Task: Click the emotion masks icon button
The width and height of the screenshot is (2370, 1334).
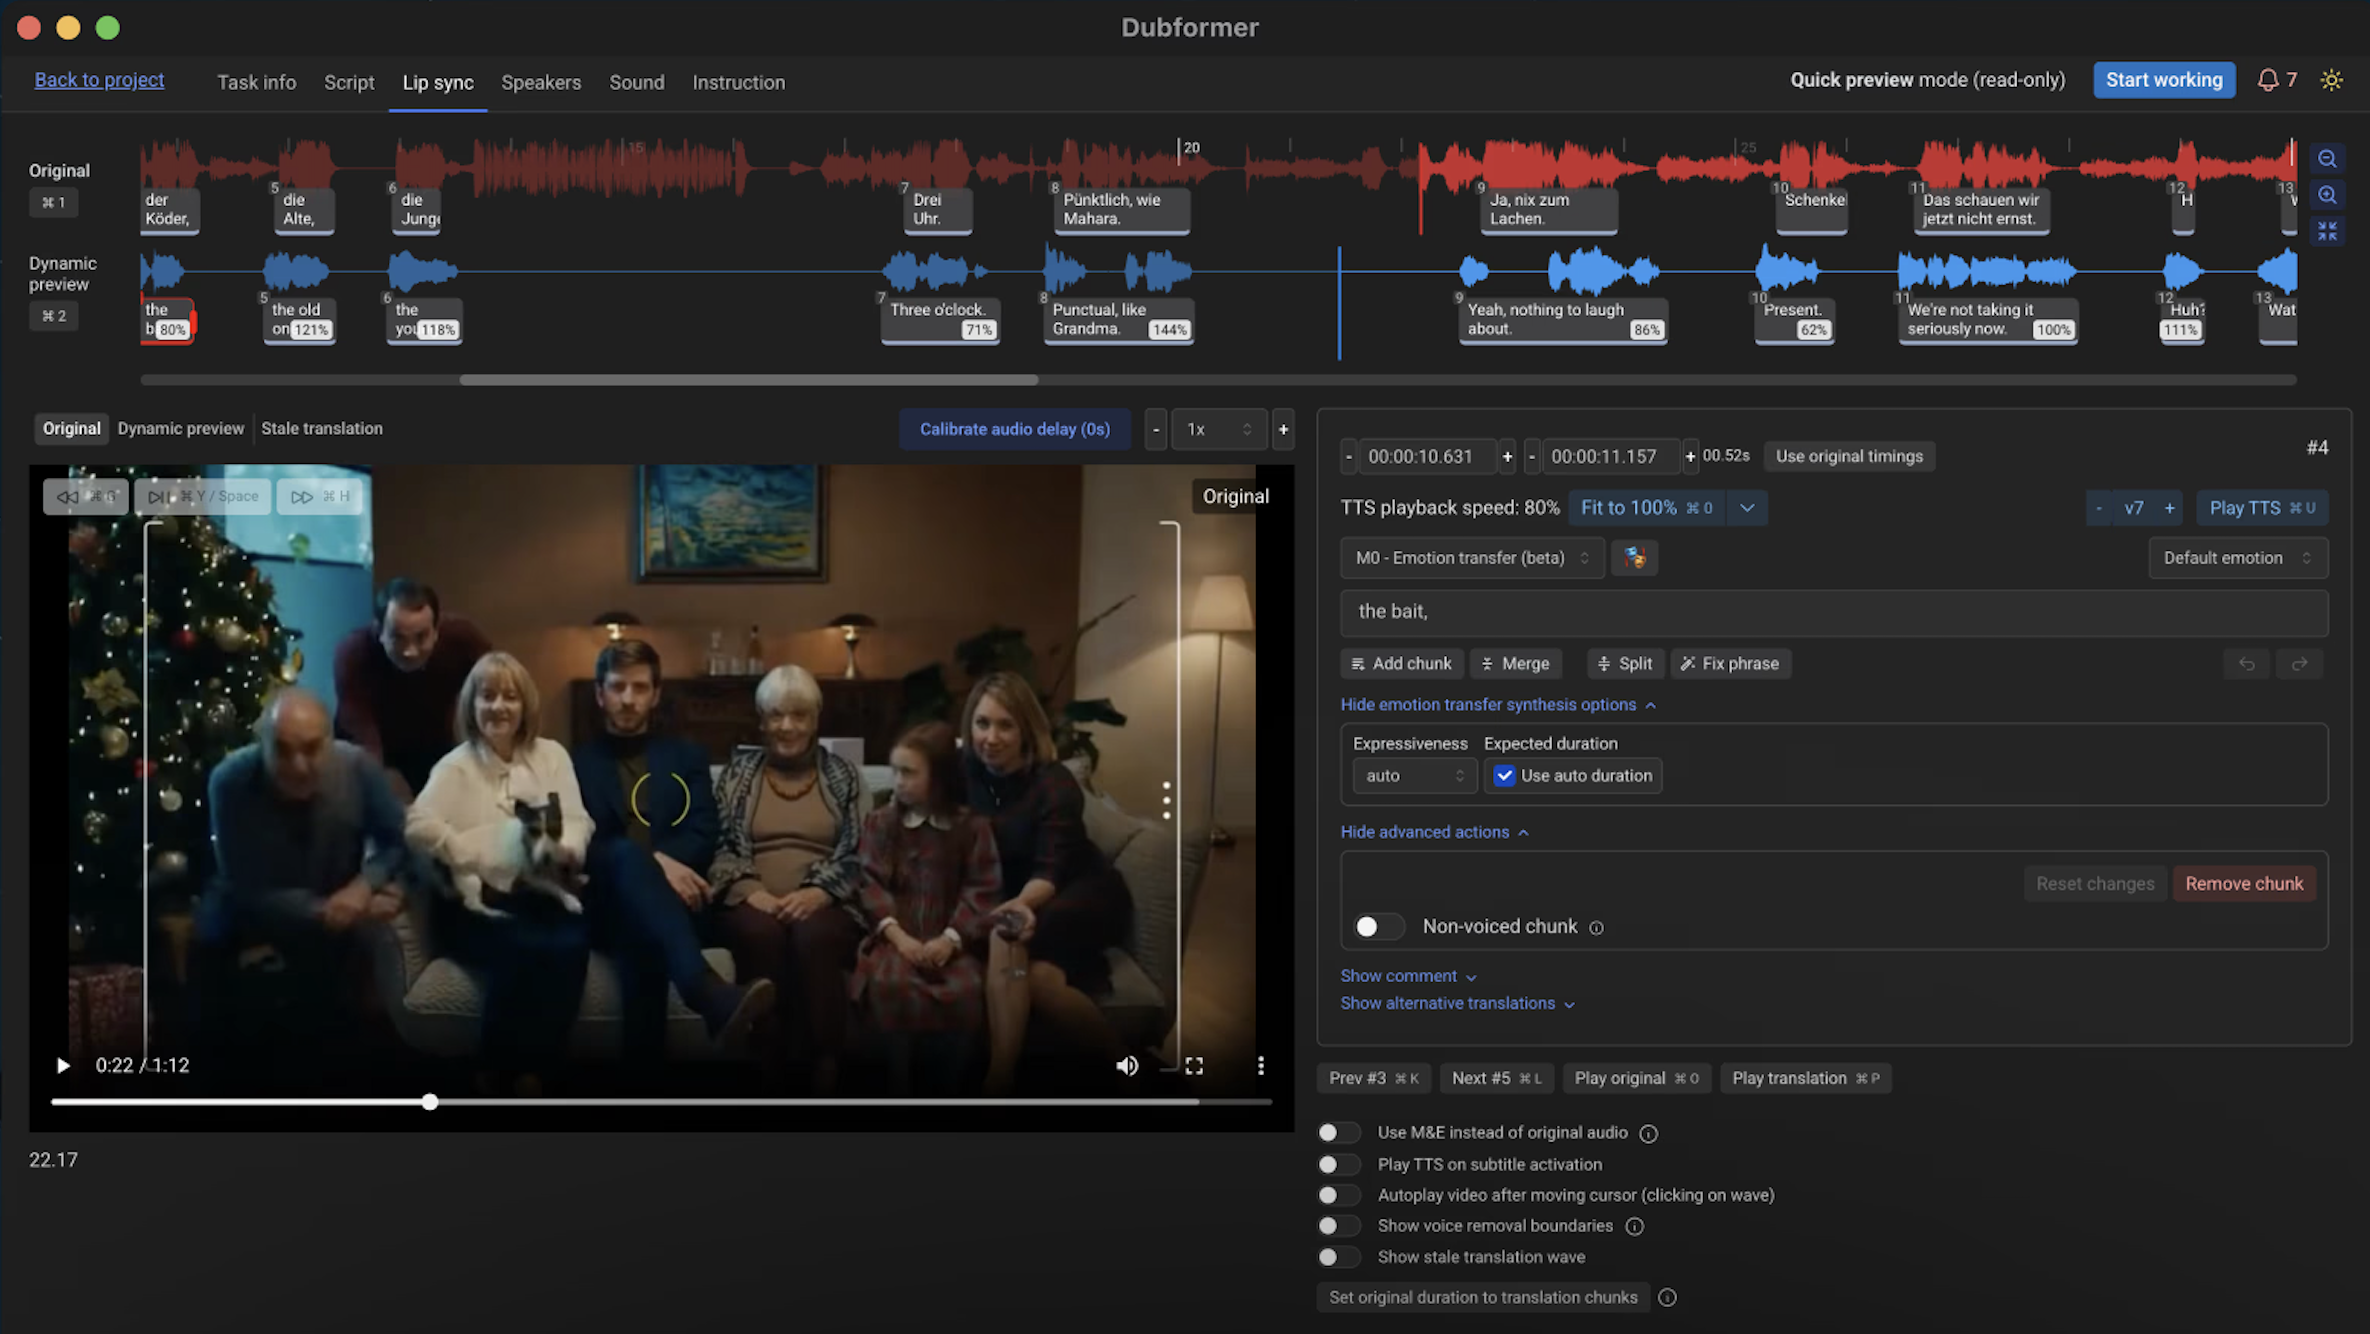Action: pos(1634,558)
